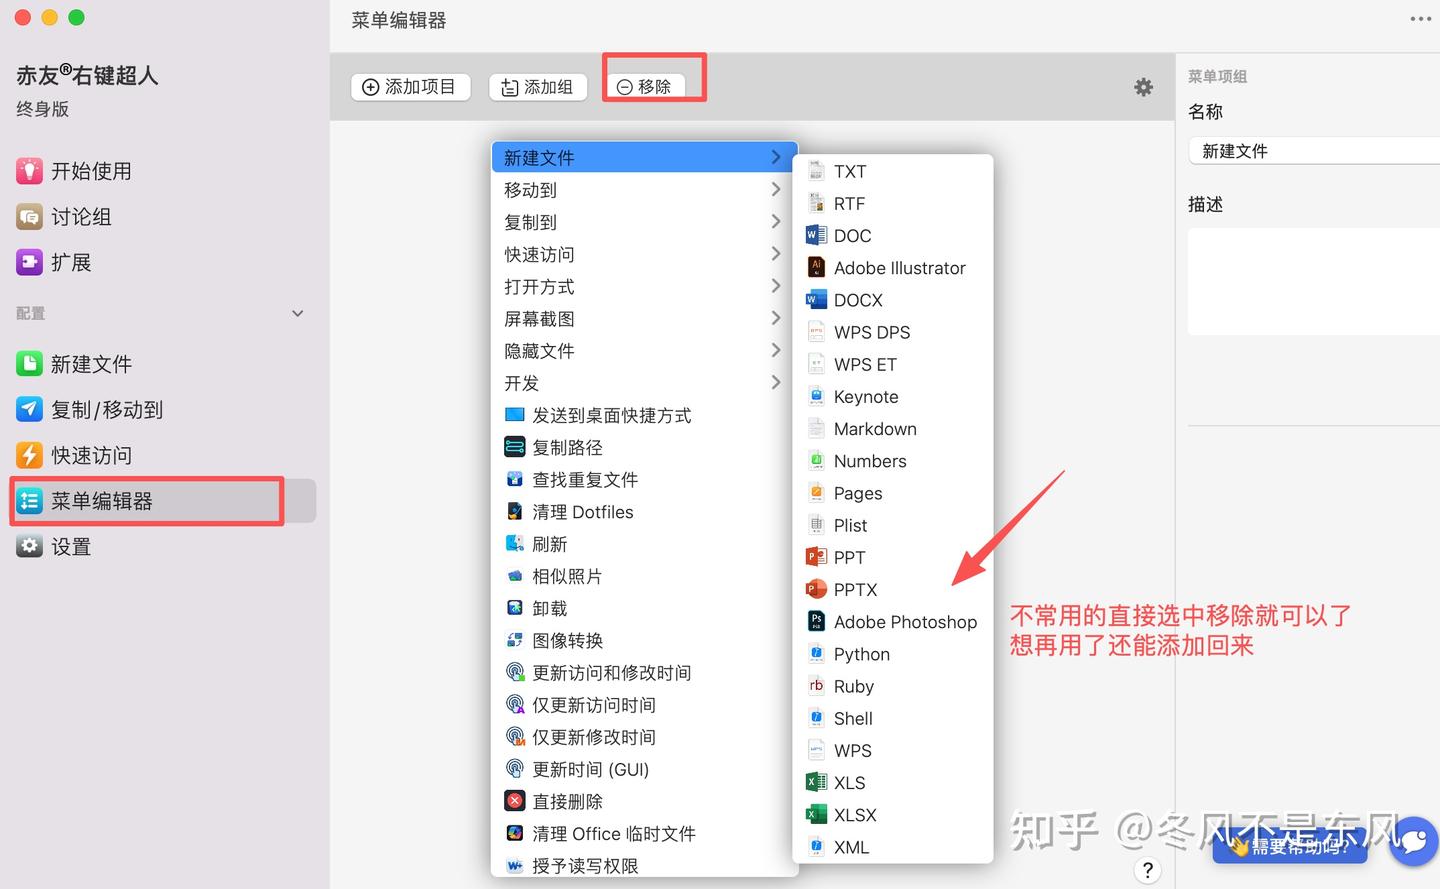The height and width of the screenshot is (889, 1440).
Task: Click the 讨论组 chat icon
Action: 29,217
